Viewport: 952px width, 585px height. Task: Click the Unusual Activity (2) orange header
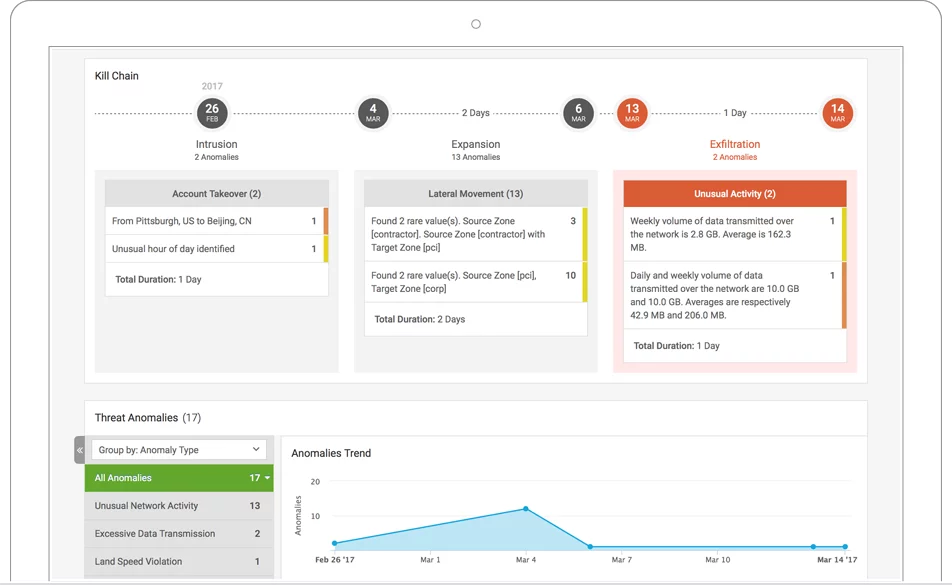pyautogui.click(x=734, y=194)
